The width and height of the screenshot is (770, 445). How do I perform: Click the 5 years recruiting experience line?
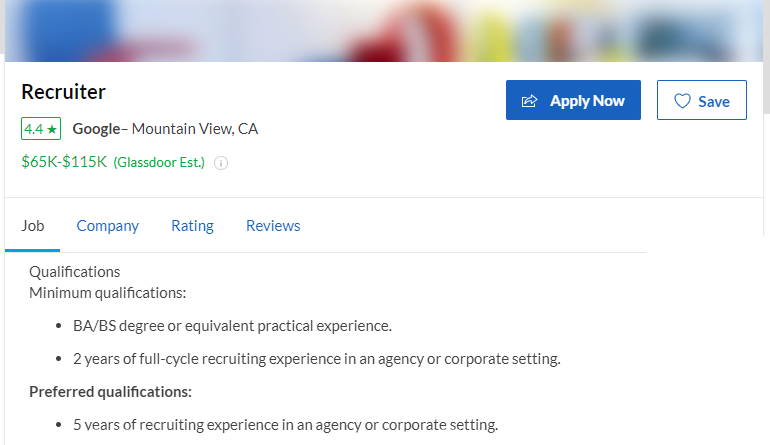285,424
